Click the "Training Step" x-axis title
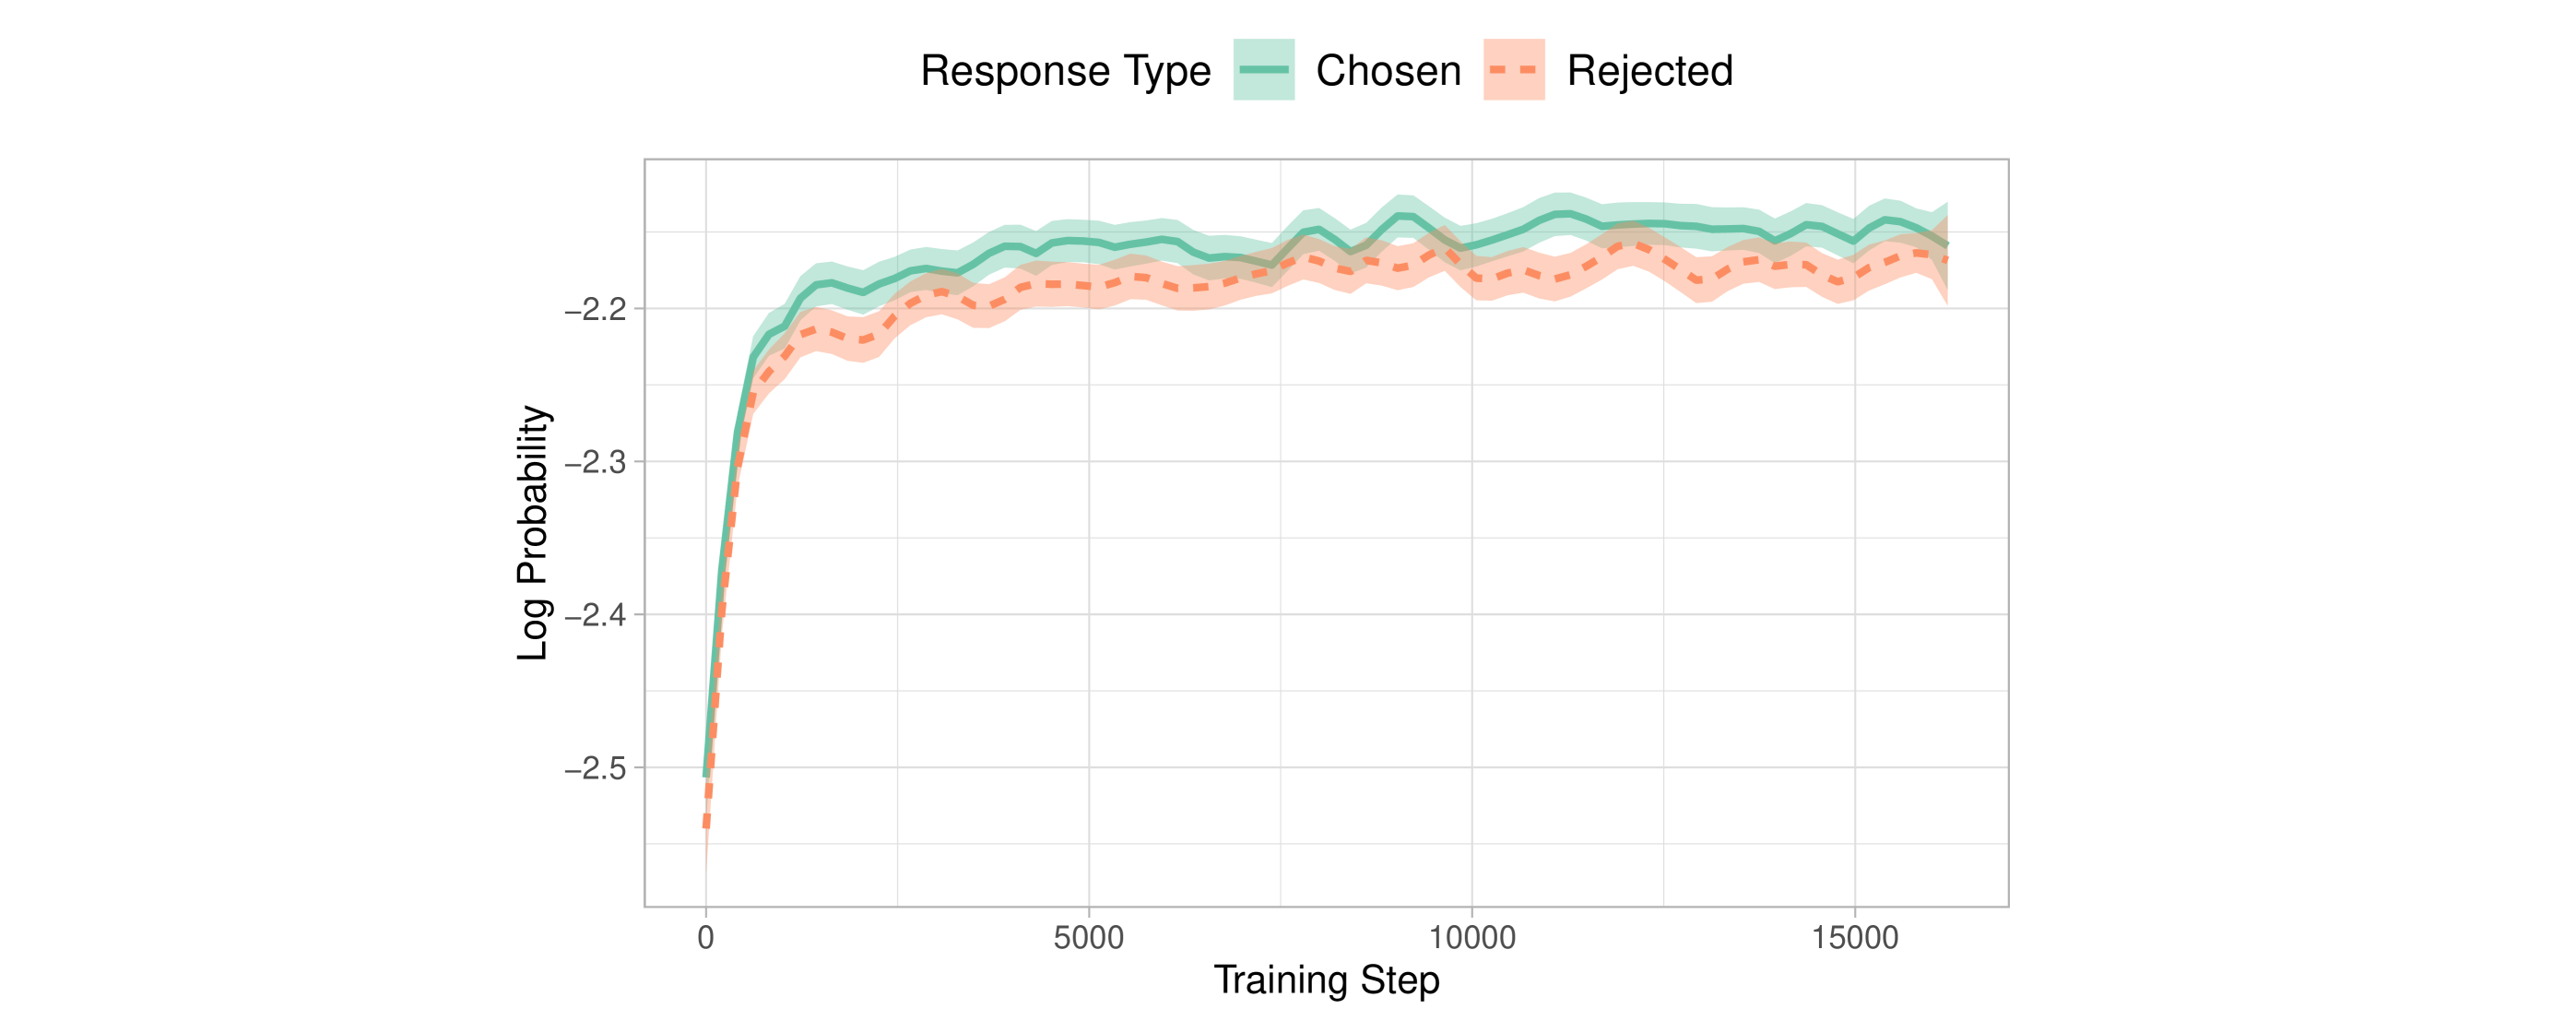This screenshot has height=1021, width=2576. (x=1326, y=980)
